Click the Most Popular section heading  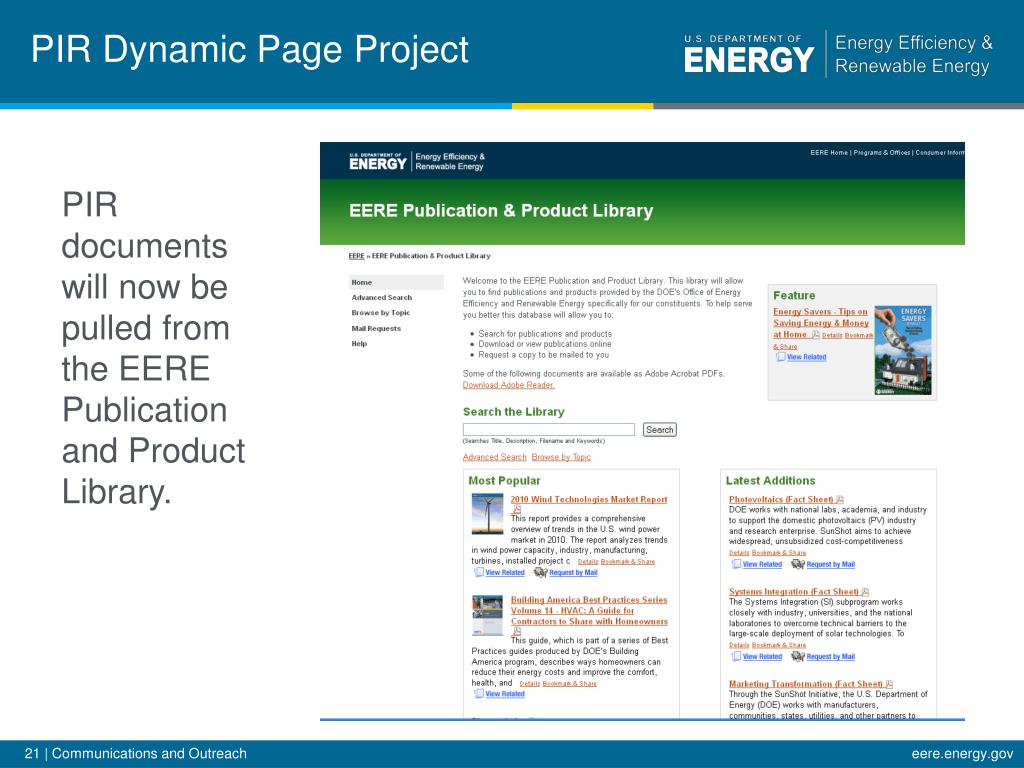tap(504, 481)
